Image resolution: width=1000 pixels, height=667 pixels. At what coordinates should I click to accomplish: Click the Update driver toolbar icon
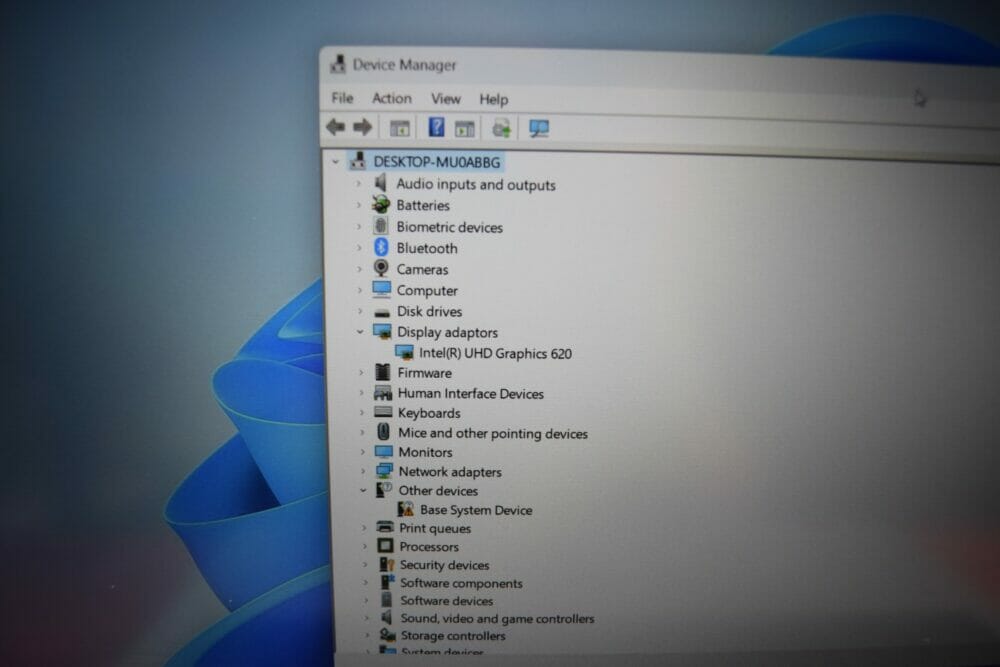pyautogui.click(x=501, y=128)
